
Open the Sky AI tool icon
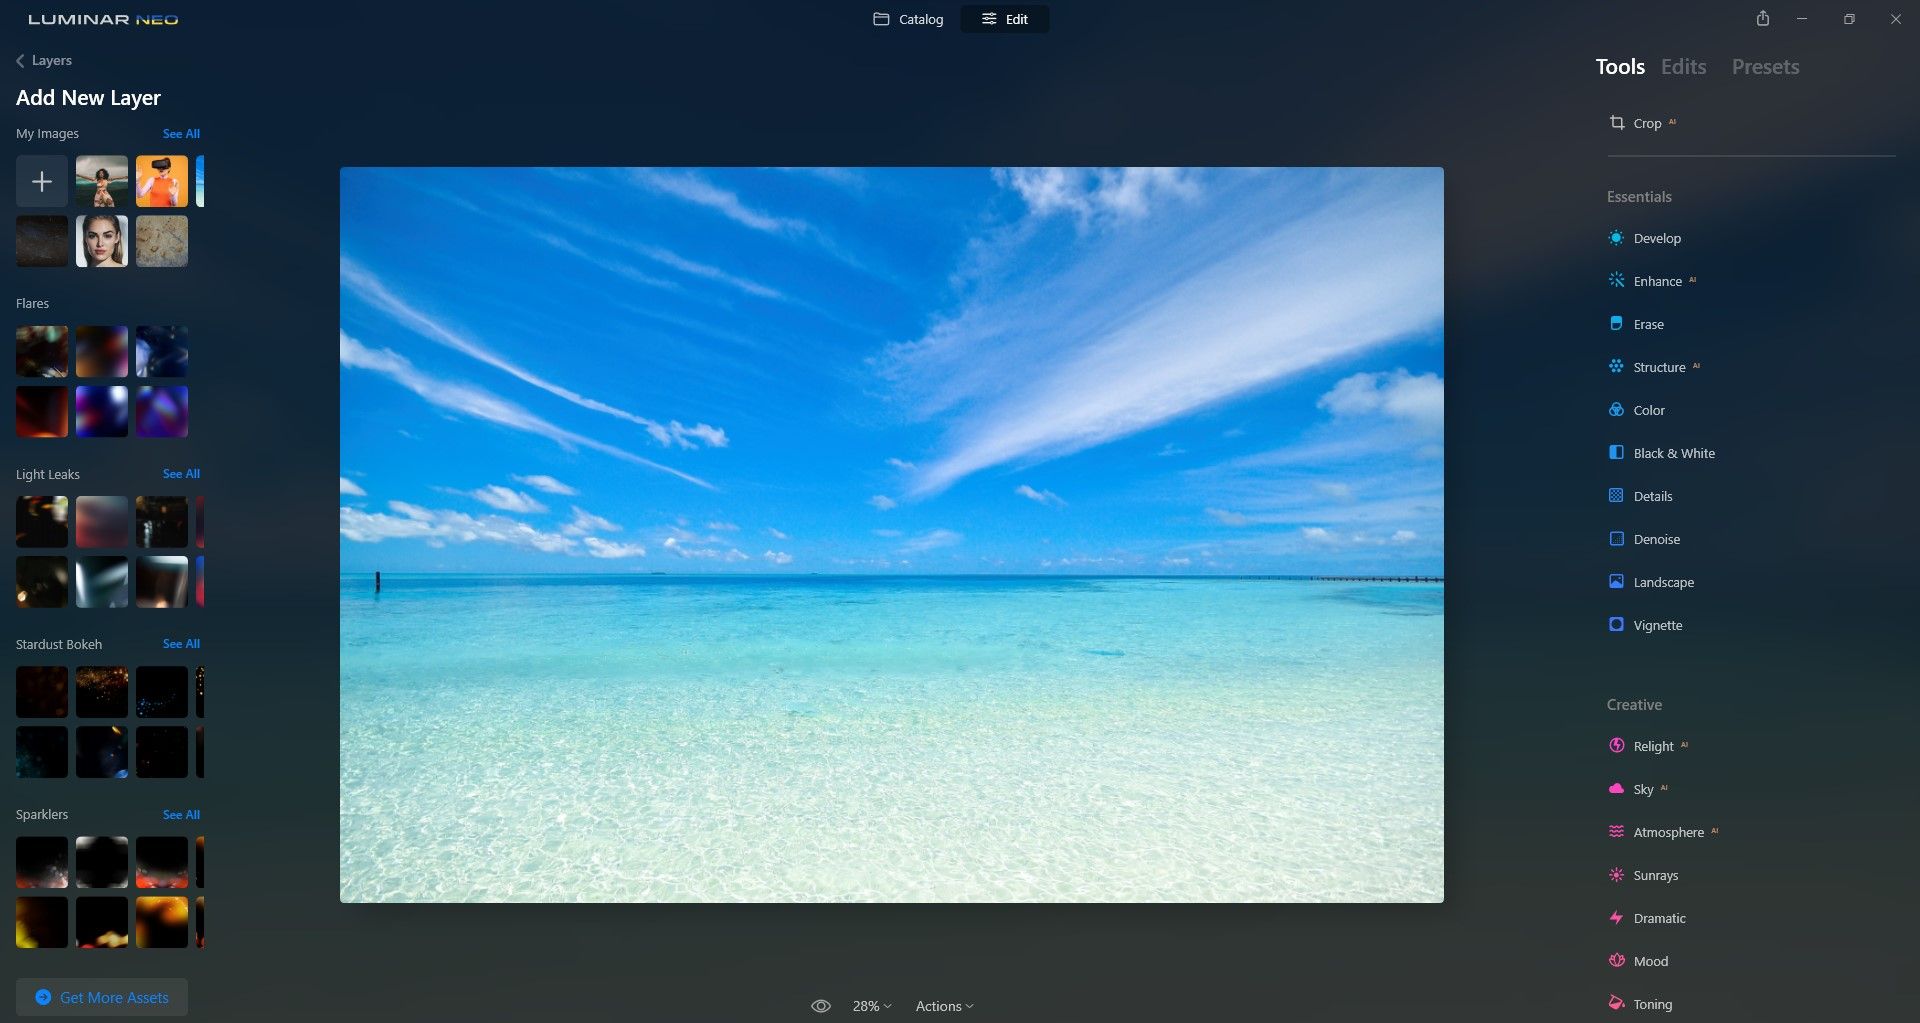pyautogui.click(x=1616, y=789)
